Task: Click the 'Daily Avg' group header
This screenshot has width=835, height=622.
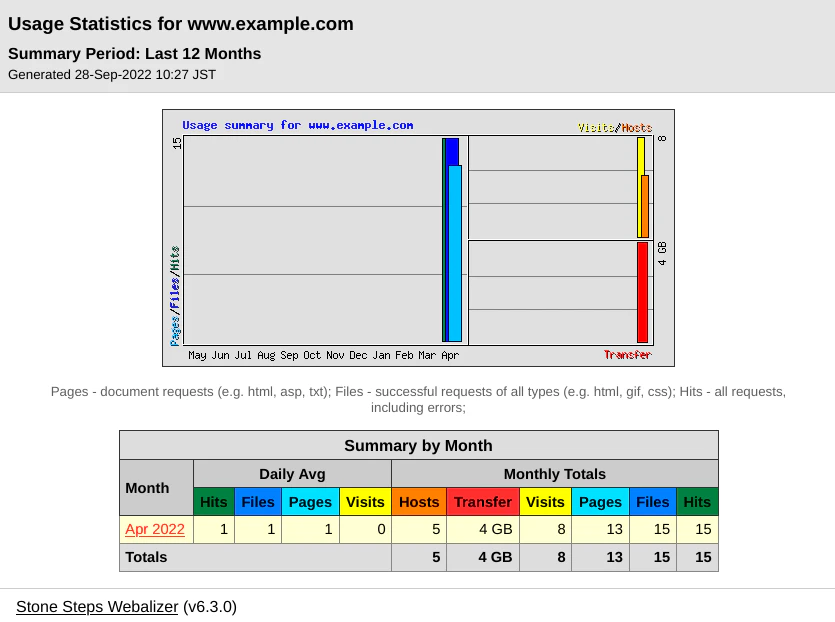Action: click(x=292, y=474)
